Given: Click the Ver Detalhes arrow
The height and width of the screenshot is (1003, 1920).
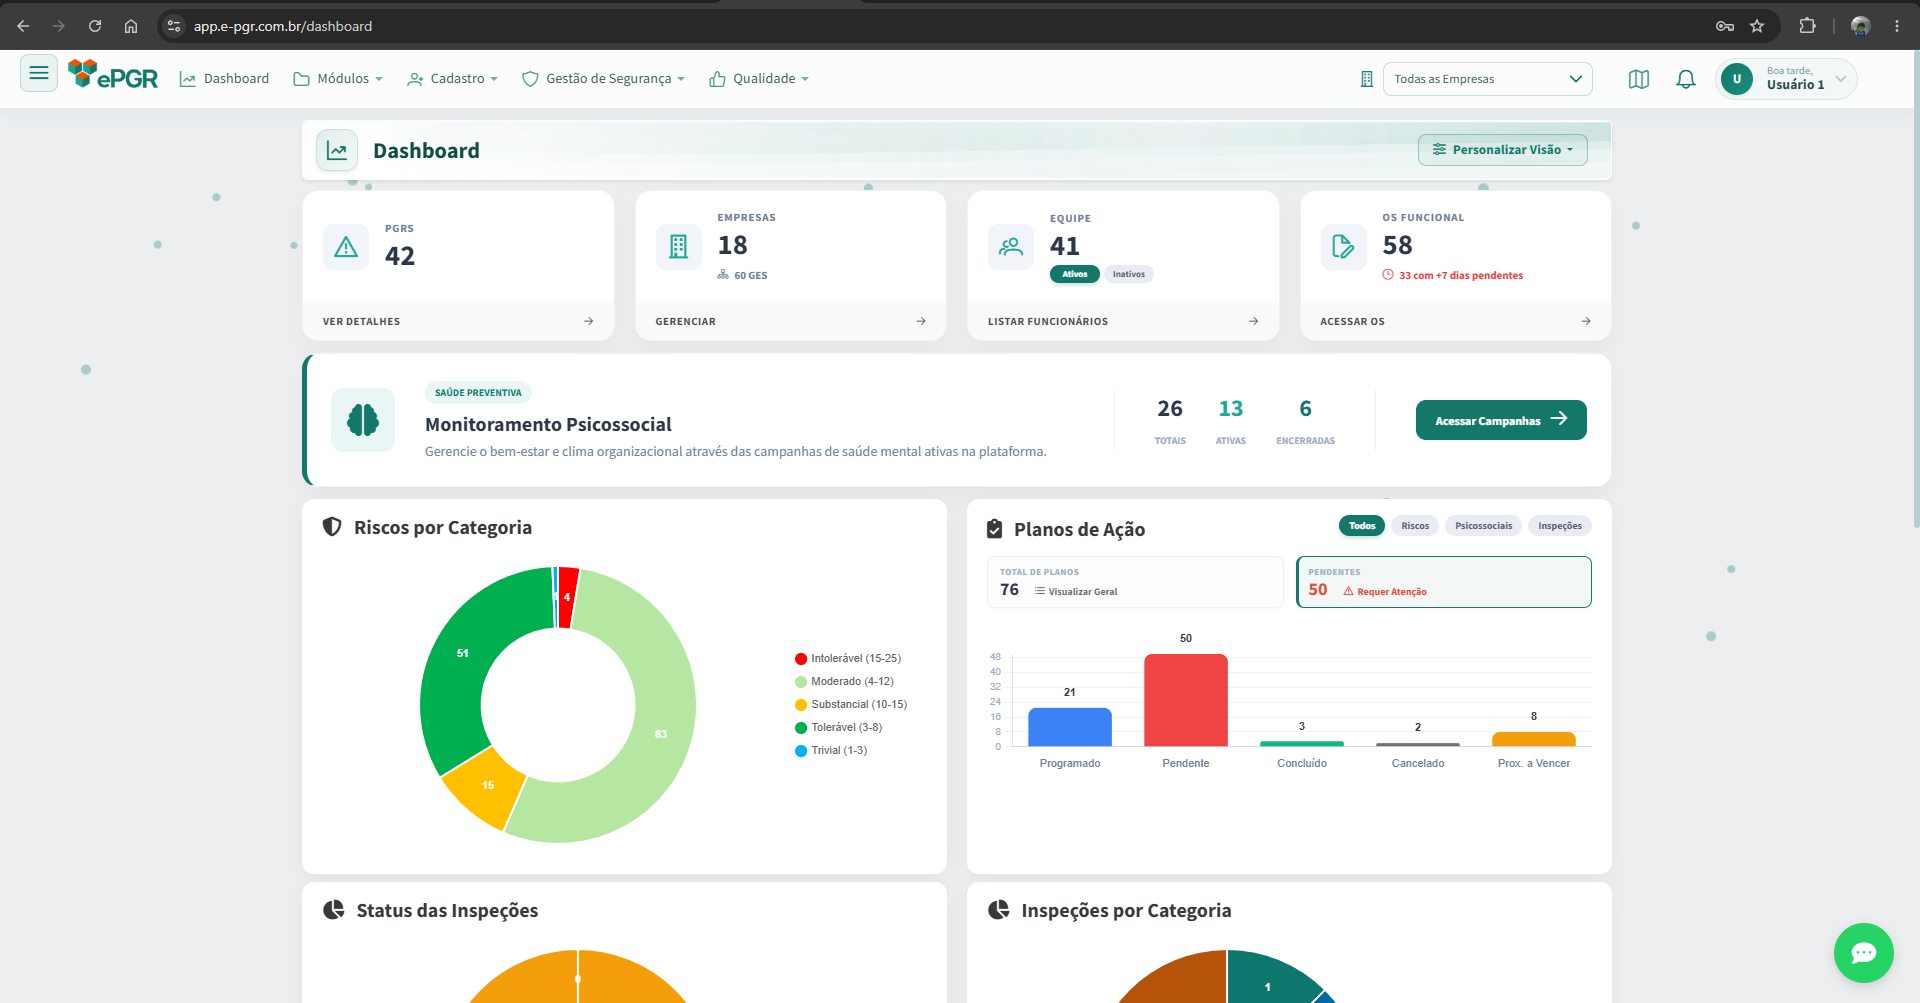Looking at the screenshot, I should point(588,321).
